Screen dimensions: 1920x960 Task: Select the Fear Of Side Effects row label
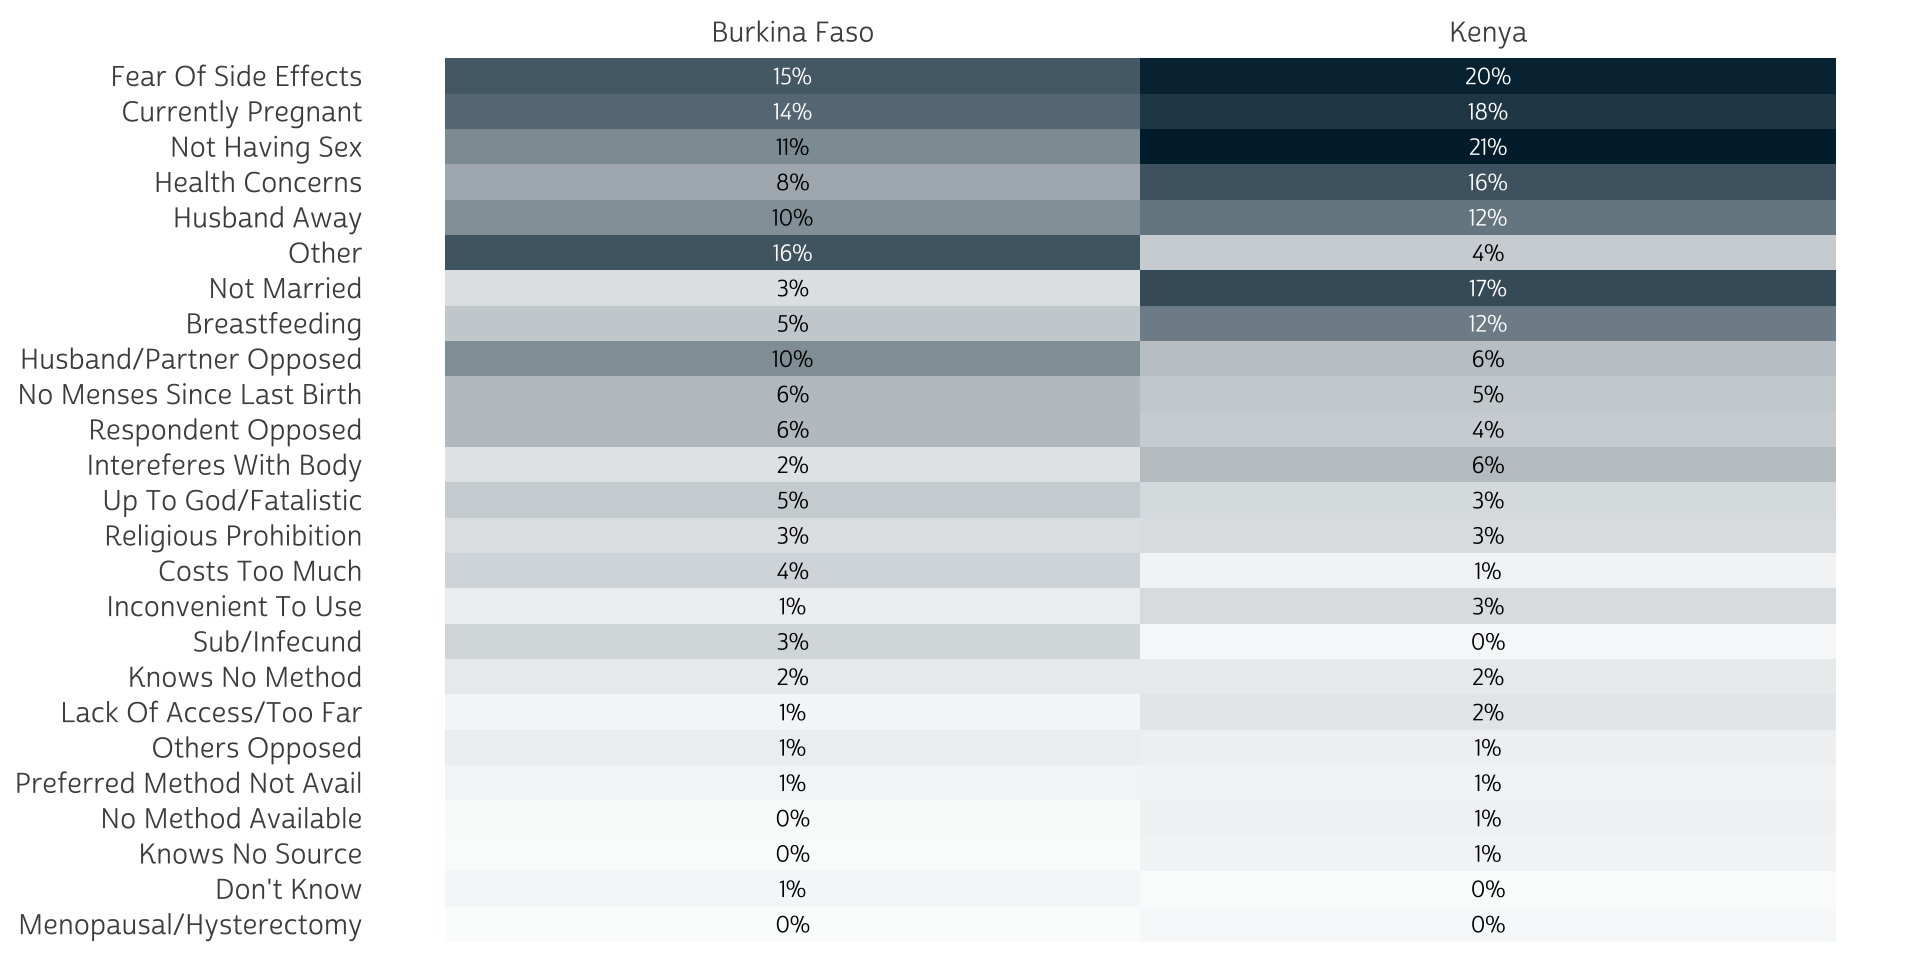click(x=236, y=77)
